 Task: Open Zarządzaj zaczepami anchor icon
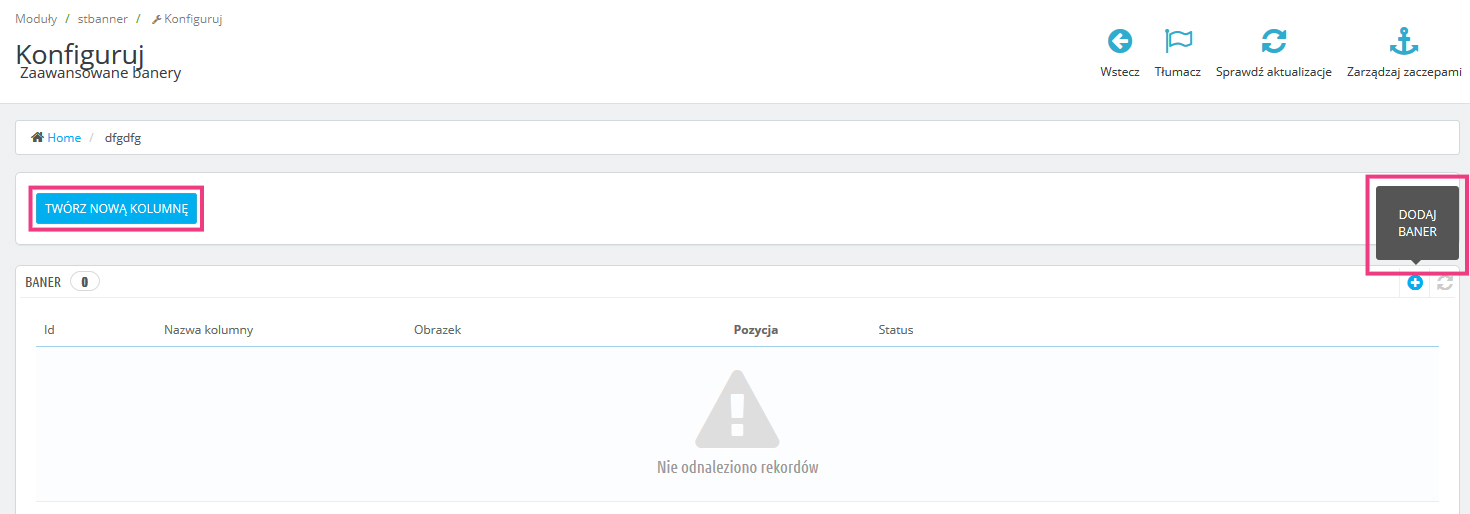click(x=1404, y=41)
